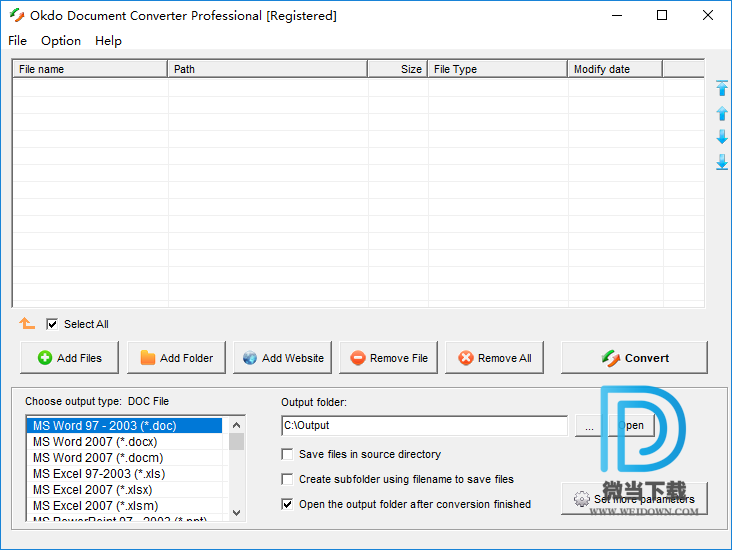The image size is (732, 550).
Task: Select MS Word 97 - 2003 (*.doc) output type
Action: tap(125, 426)
